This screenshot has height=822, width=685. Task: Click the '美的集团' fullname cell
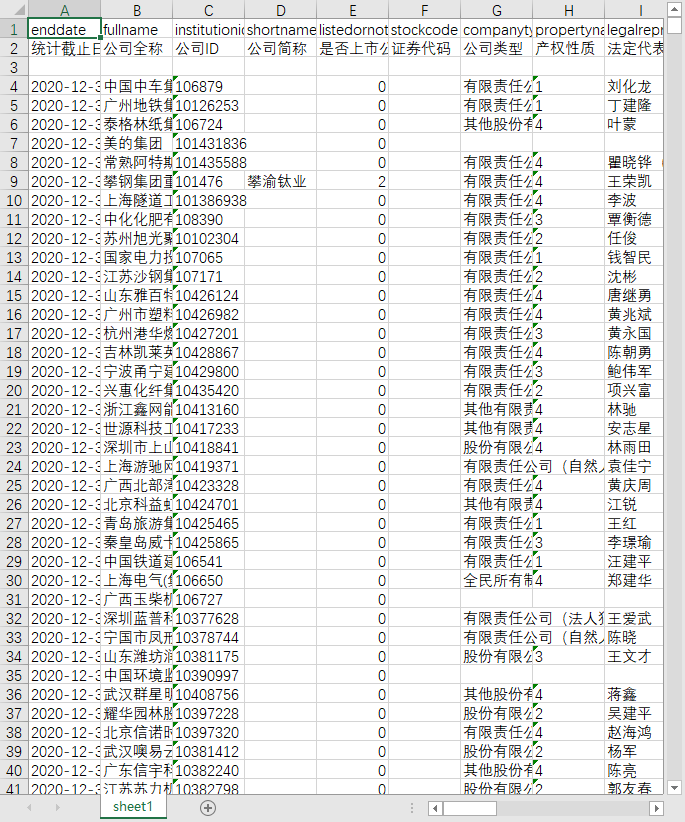137,143
